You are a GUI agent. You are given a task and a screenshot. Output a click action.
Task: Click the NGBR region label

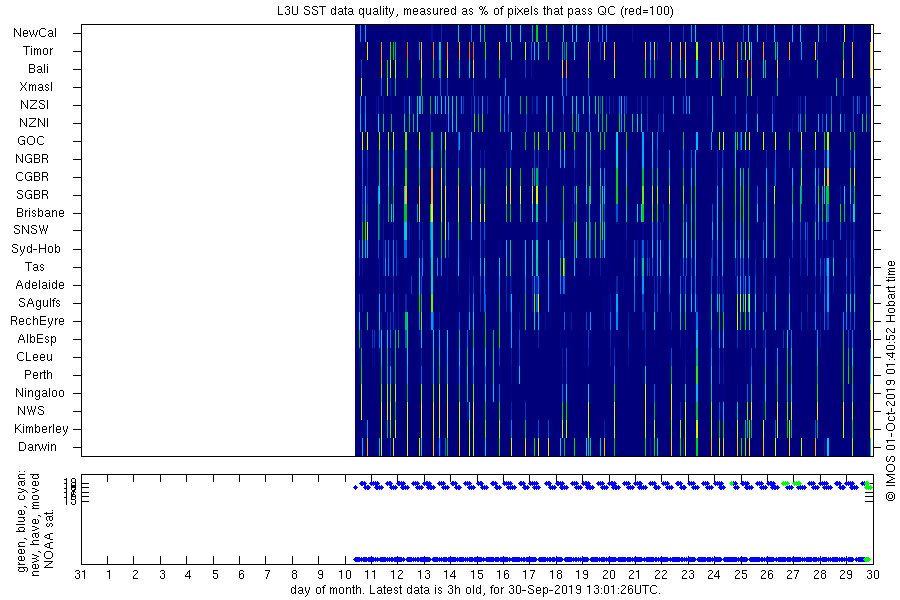coord(32,158)
